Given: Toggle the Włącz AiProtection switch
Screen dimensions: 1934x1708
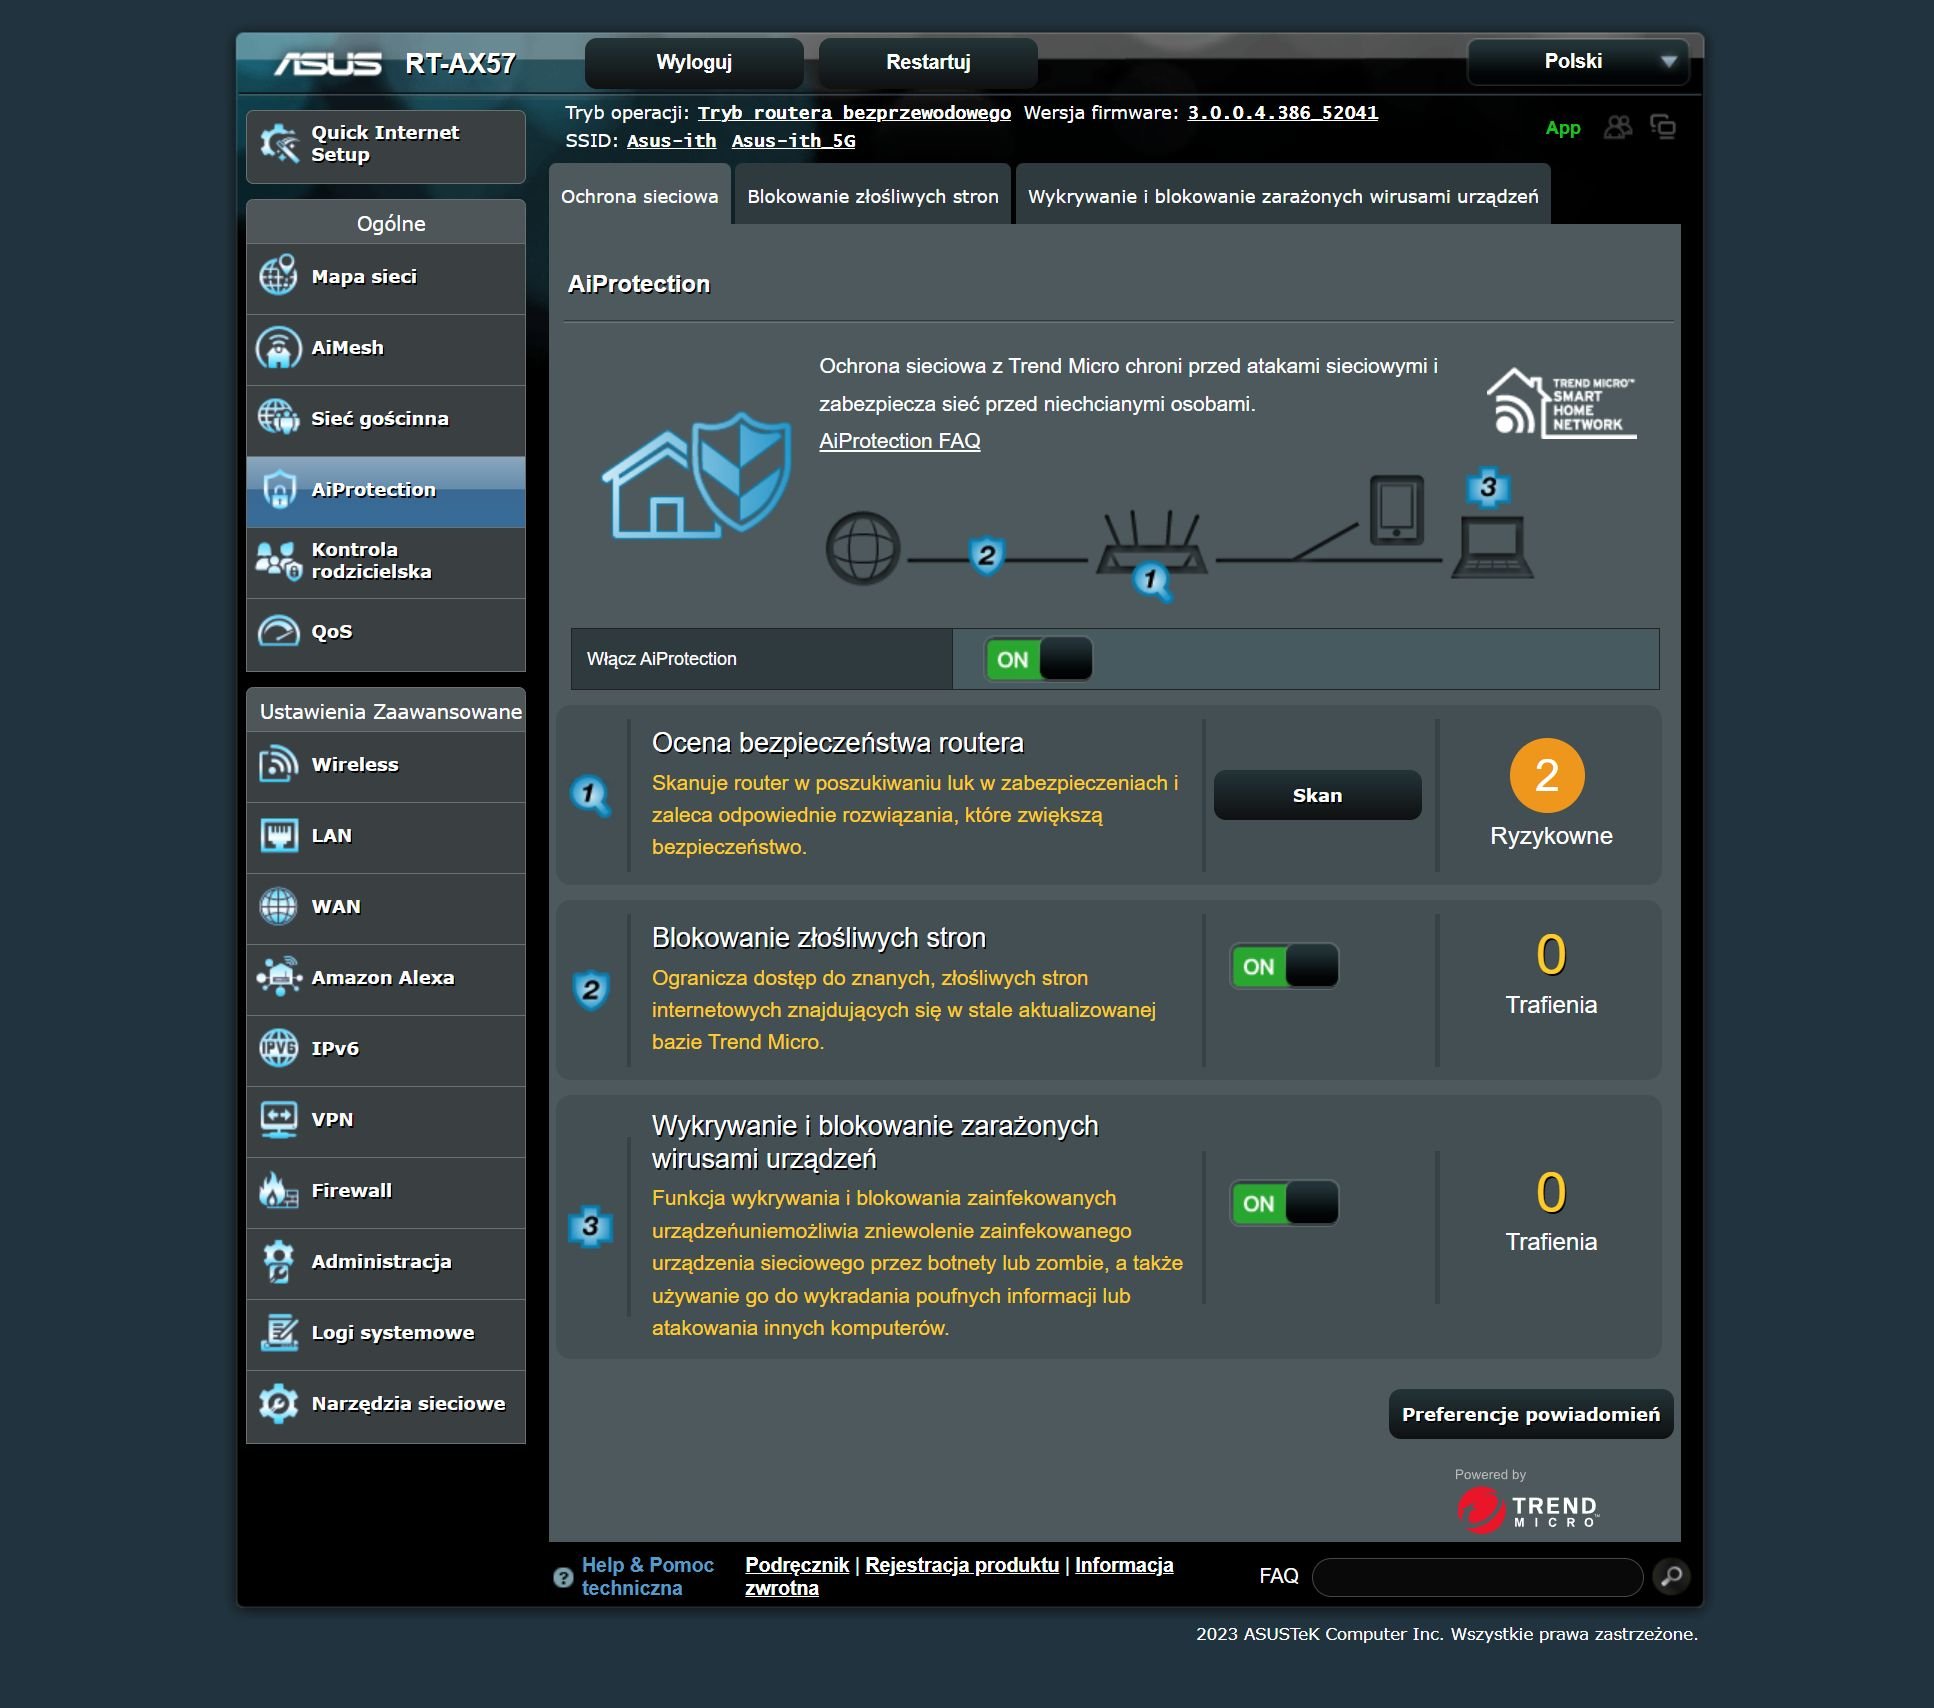Looking at the screenshot, I should coord(1038,659).
